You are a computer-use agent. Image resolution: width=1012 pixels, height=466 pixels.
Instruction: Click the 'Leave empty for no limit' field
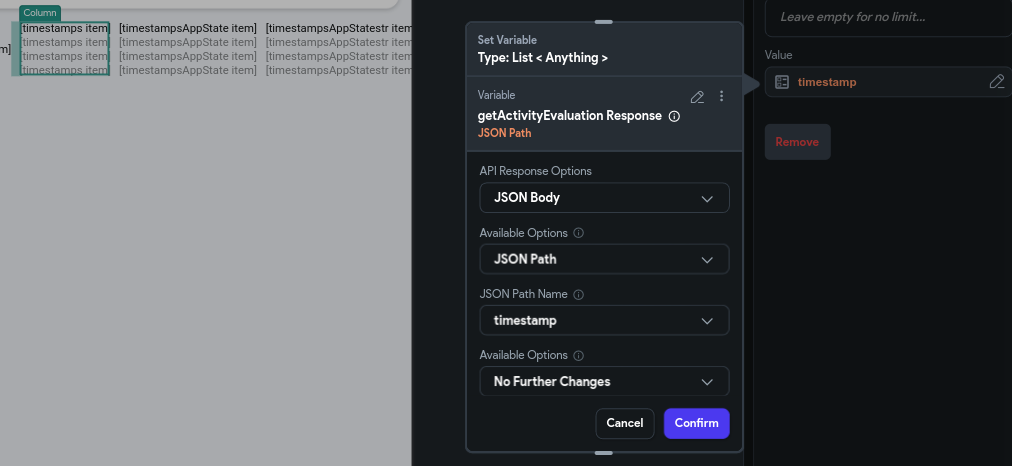888,17
